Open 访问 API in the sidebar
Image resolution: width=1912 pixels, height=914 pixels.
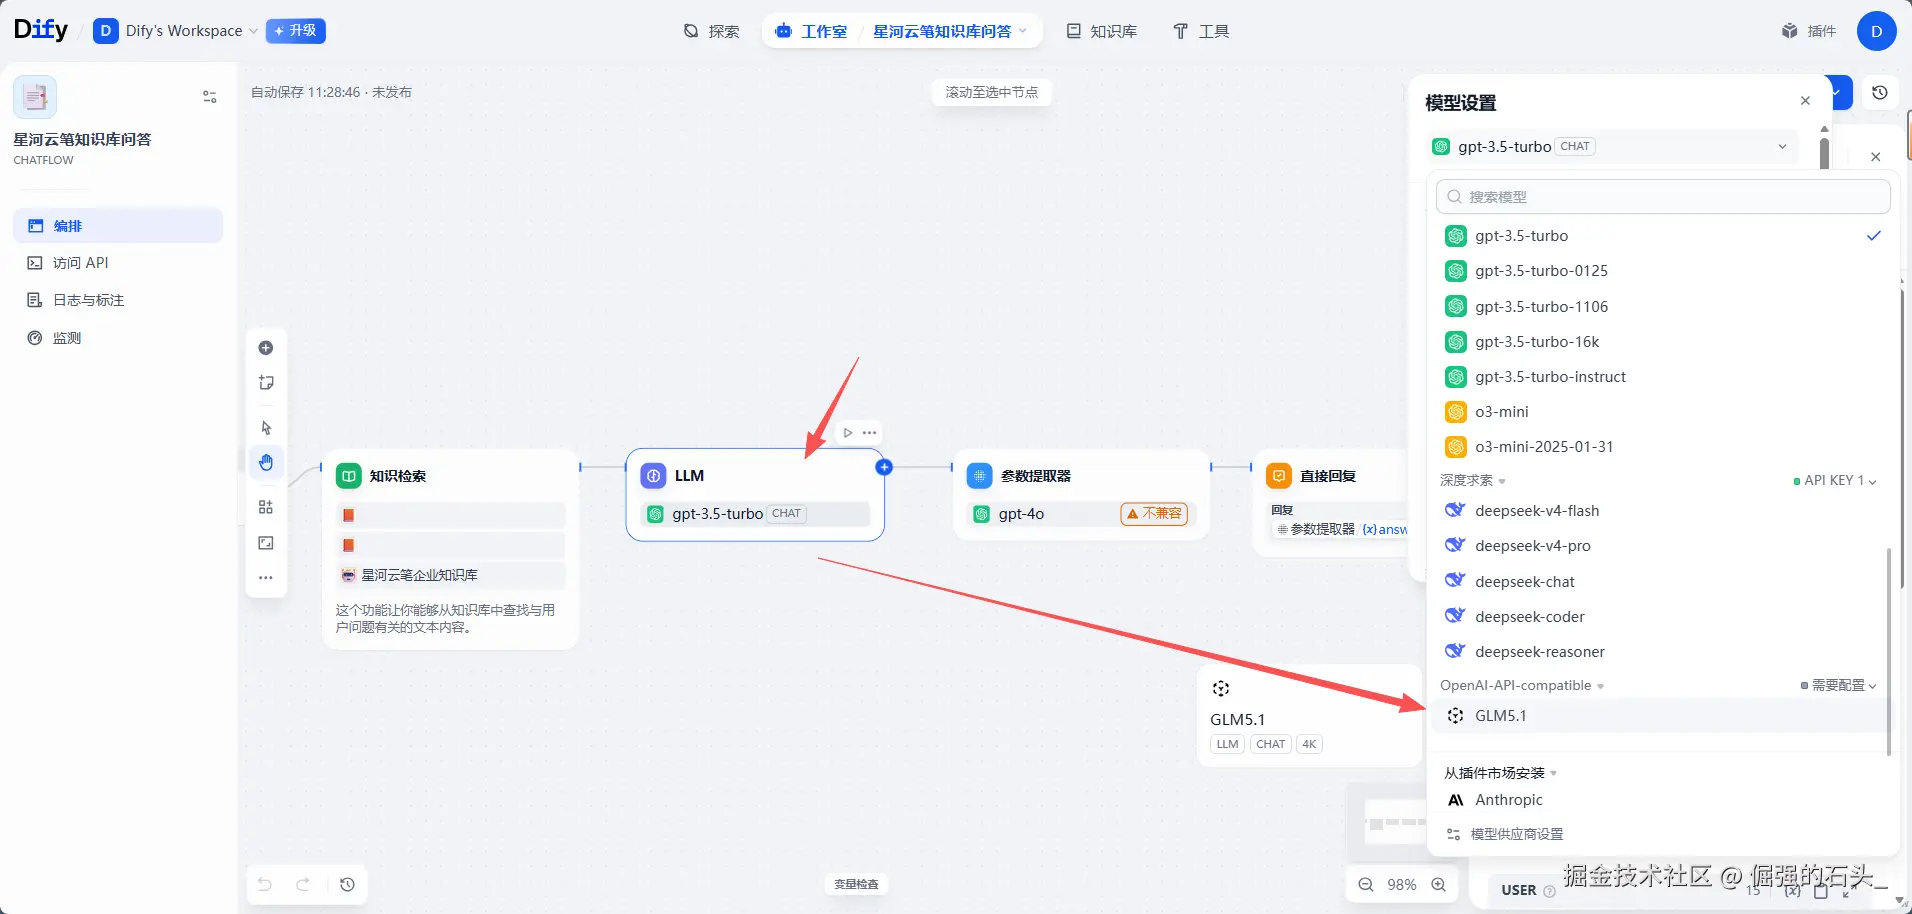click(118, 263)
